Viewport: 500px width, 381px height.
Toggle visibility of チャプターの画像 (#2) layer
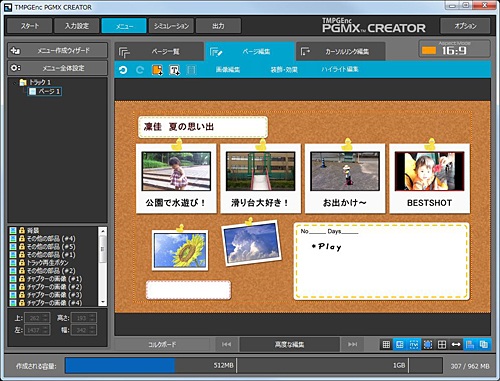[13, 287]
